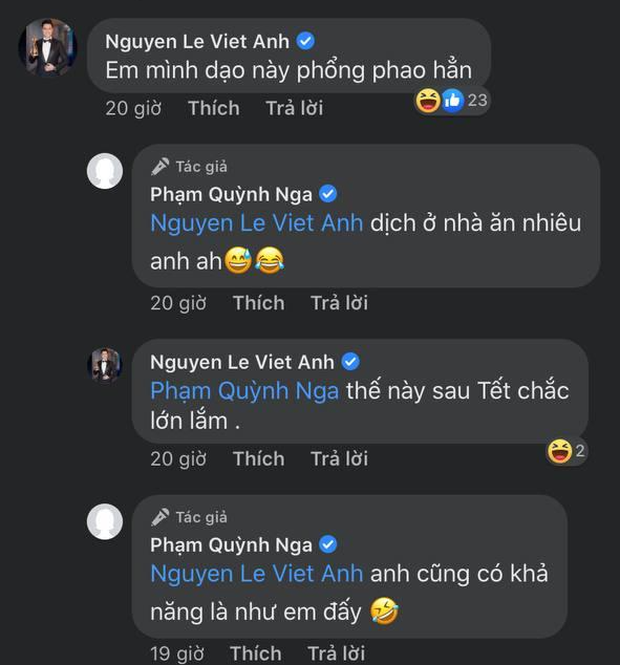620x665 pixels.
Task: View haha reactions on 'sau Tết' reply
Action: coord(566,452)
